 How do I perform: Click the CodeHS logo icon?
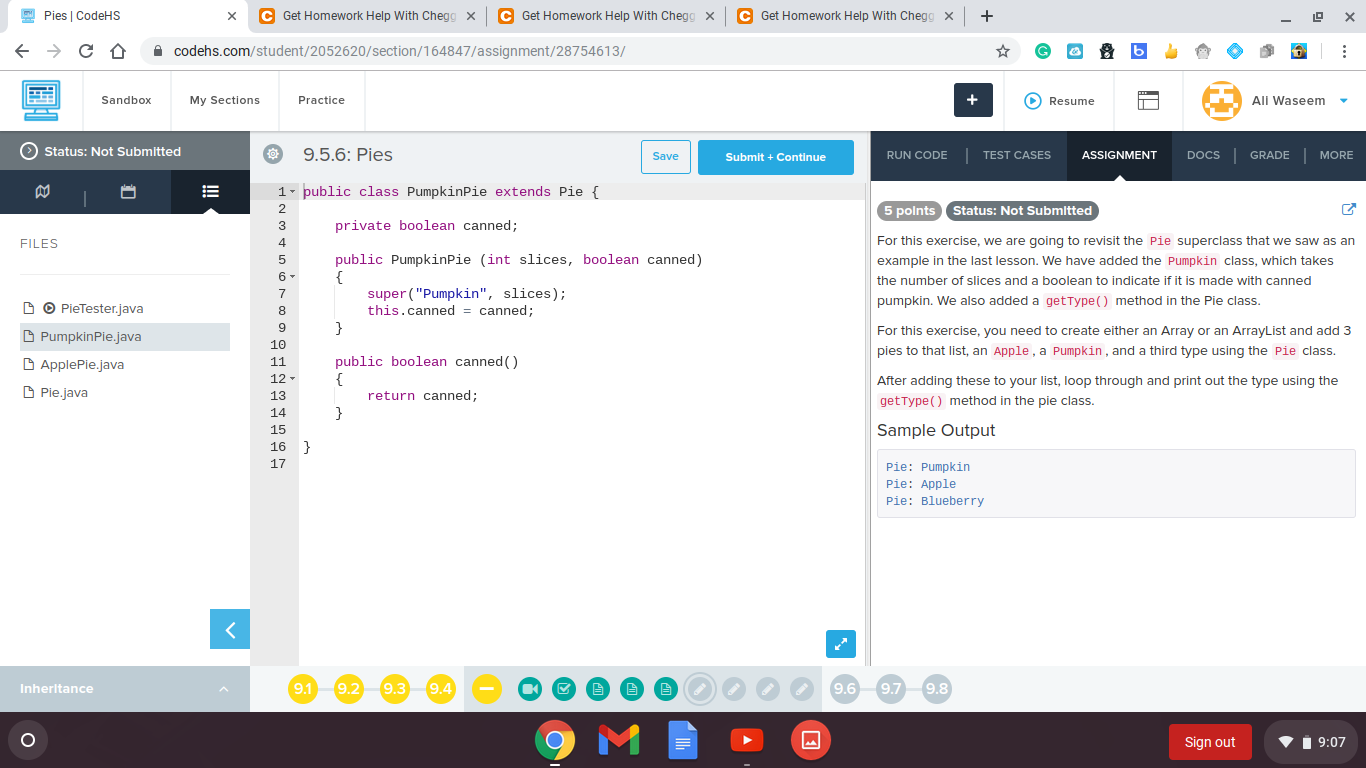(x=41, y=100)
